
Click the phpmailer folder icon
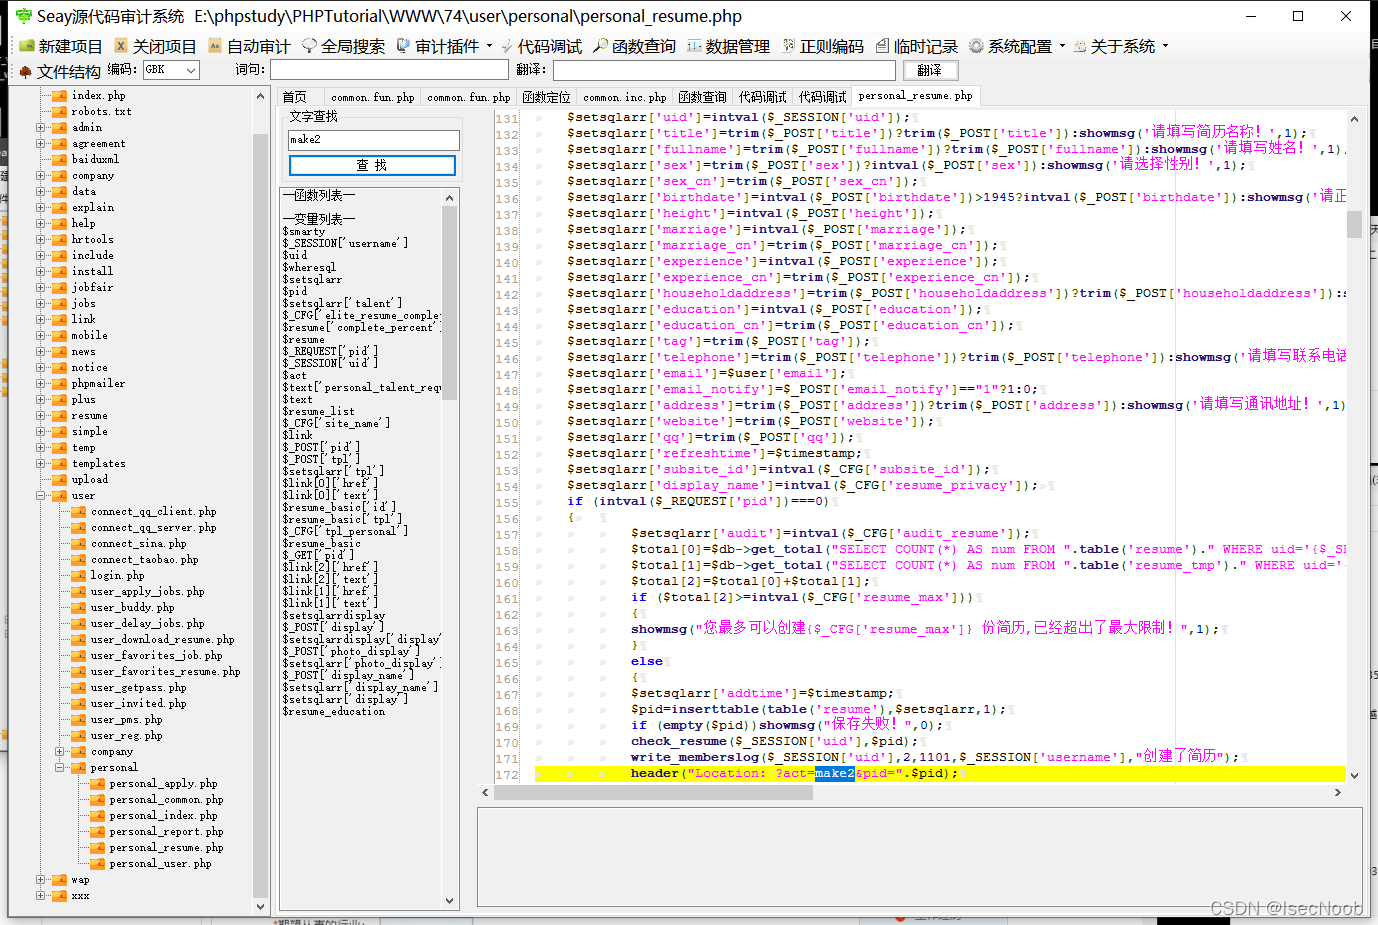point(60,384)
